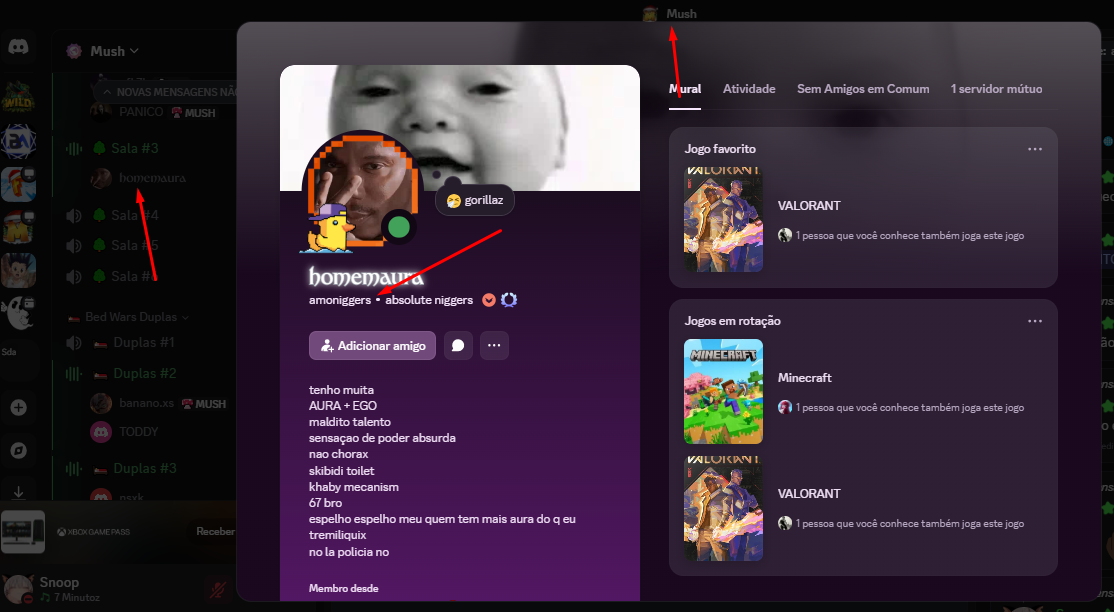The height and width of the screenshot is (612, 1114).
Task: Join voice channel Duplas #3
Action: pyautogui.click(x=145, y=468)
